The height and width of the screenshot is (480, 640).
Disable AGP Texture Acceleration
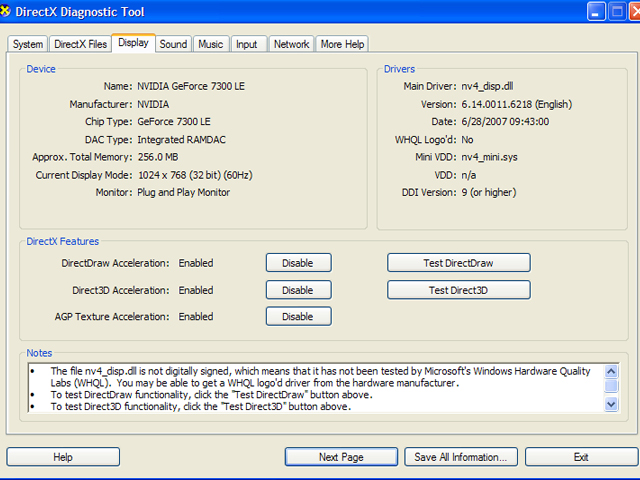pyautogui.click(x=298, y=316)
